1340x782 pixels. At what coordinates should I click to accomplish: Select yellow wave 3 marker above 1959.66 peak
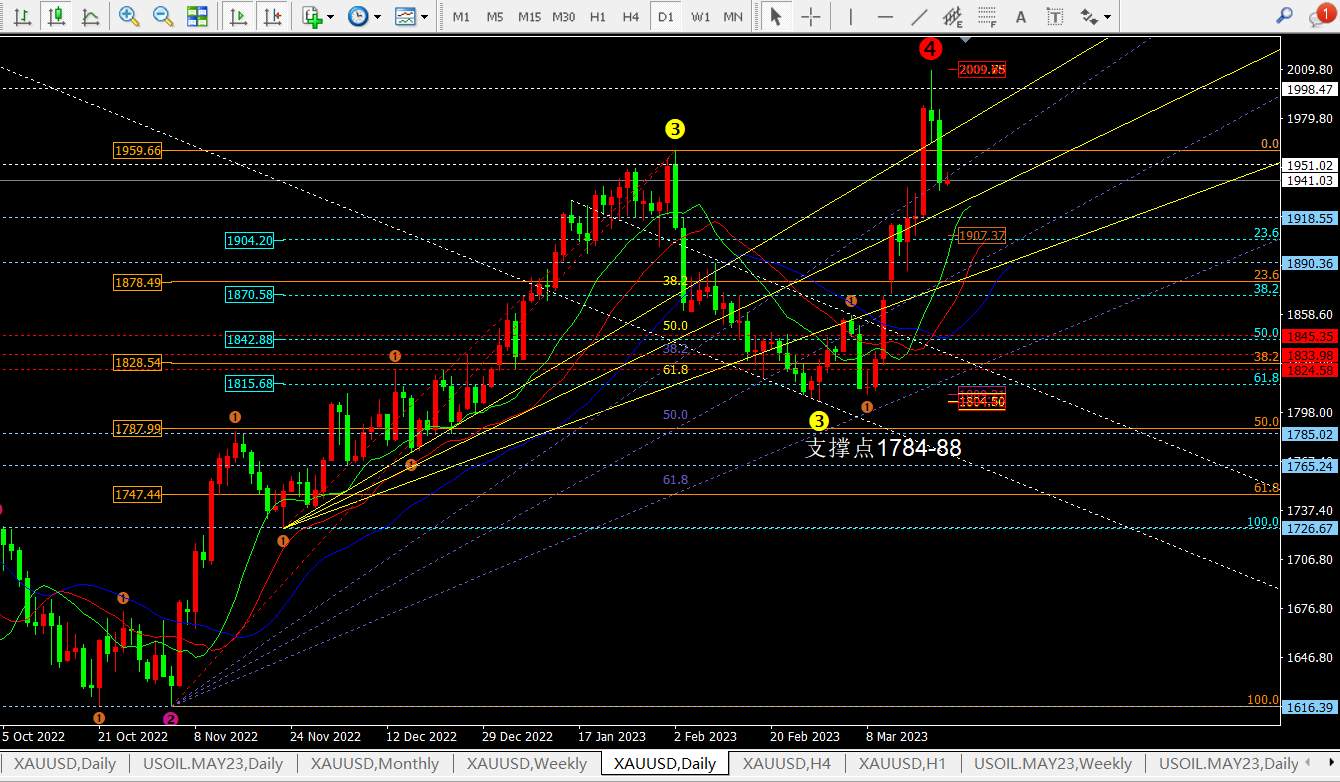coord(676,129)
